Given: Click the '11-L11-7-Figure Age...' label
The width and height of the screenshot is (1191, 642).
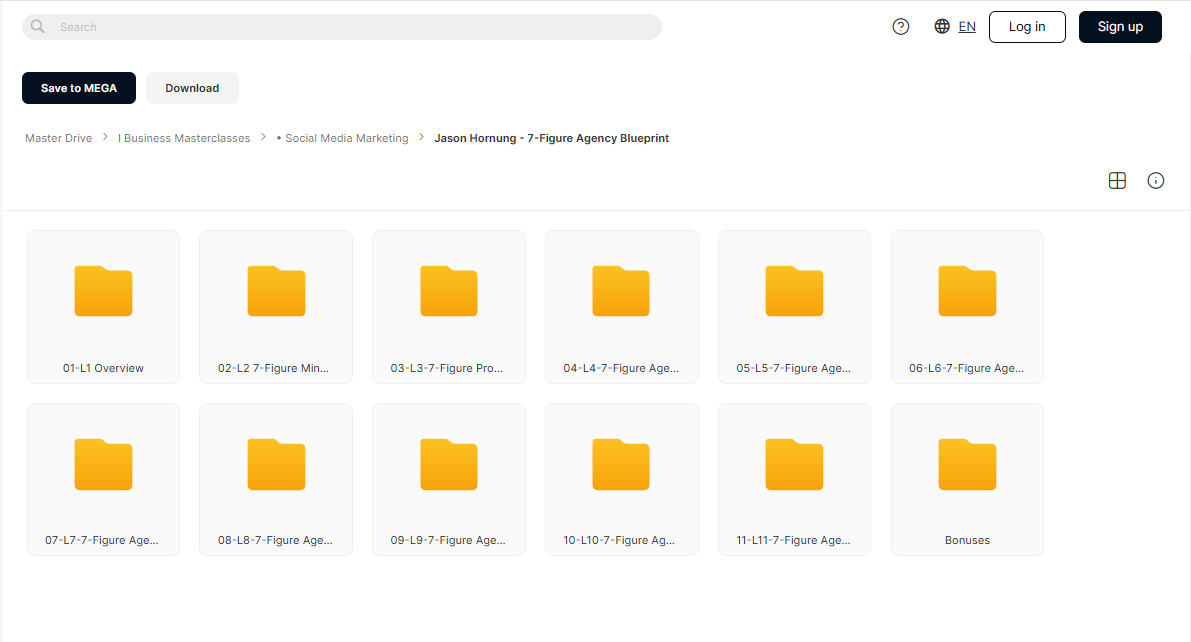Looking at the screenshot, I should (x=794, y=540).
